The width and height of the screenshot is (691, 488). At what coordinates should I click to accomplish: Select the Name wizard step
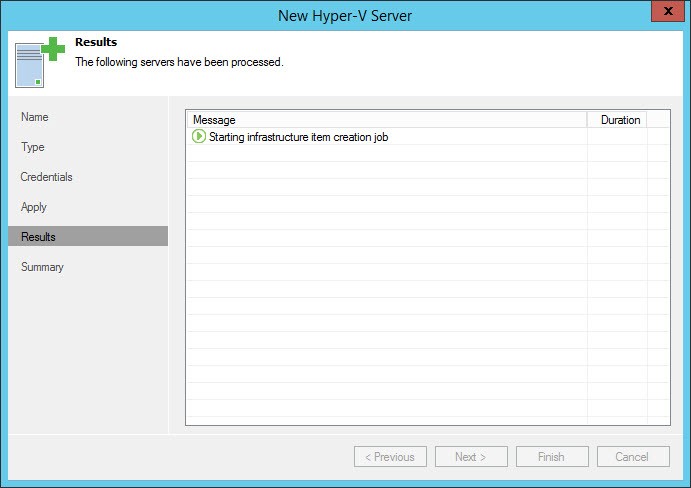coord(35,117)
